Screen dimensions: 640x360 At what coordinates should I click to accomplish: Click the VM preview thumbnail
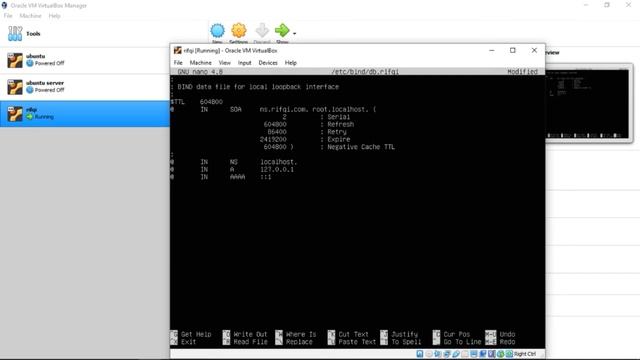tap(588, 103)
